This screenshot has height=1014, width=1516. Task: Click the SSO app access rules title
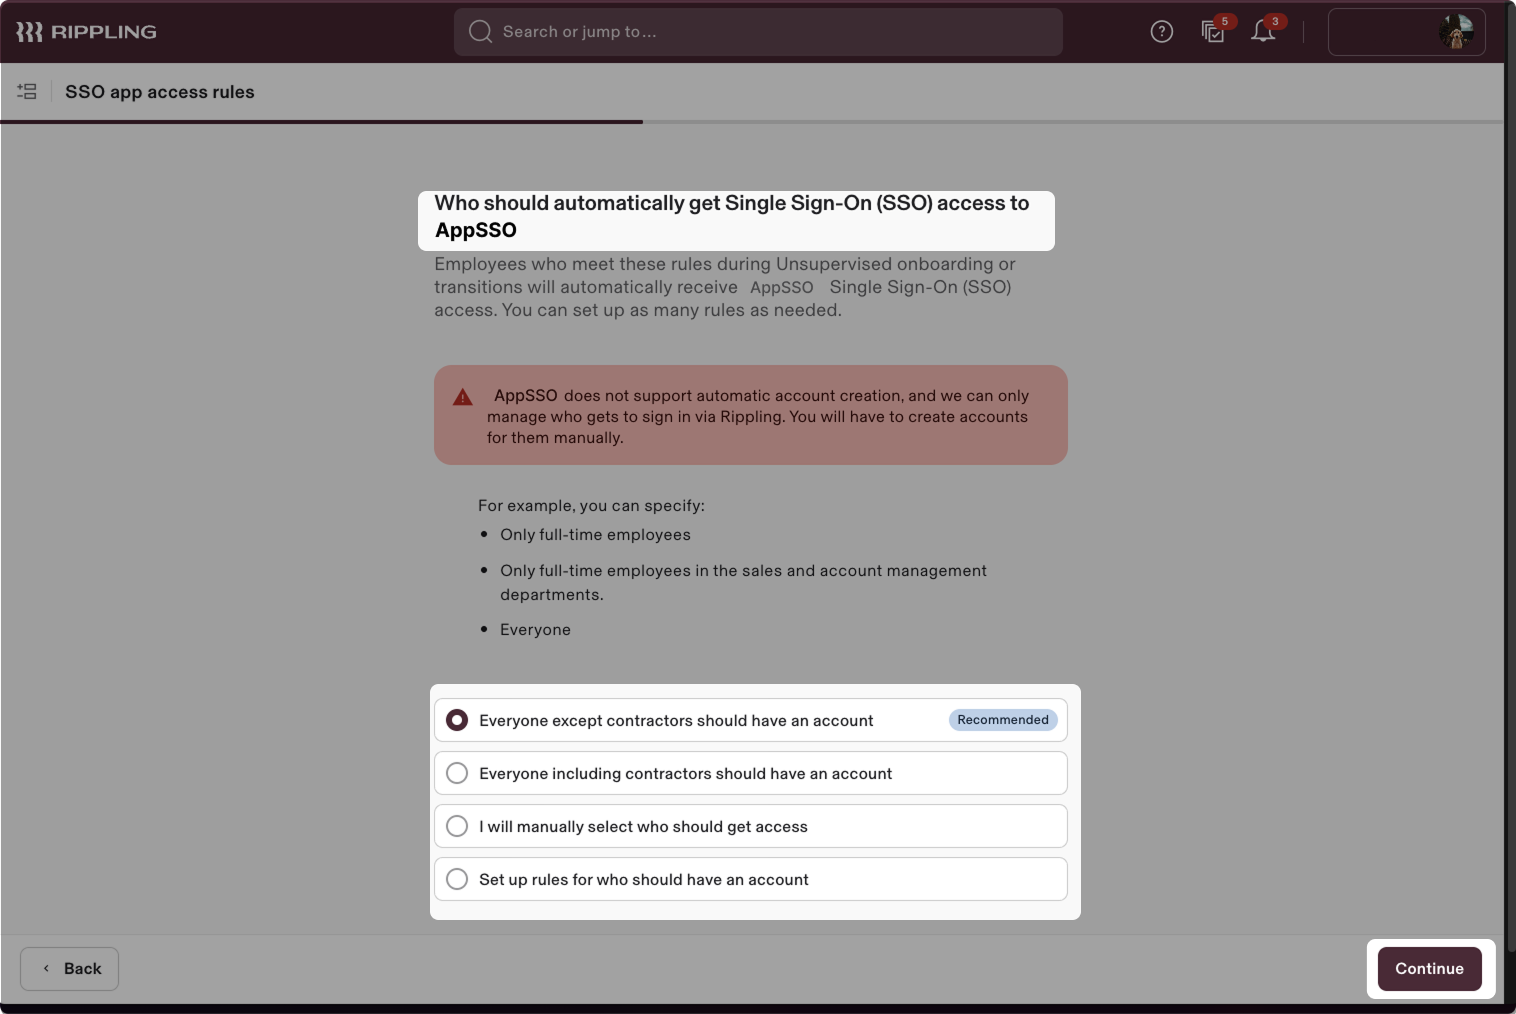pyautogui.click(x=160, y=92)
